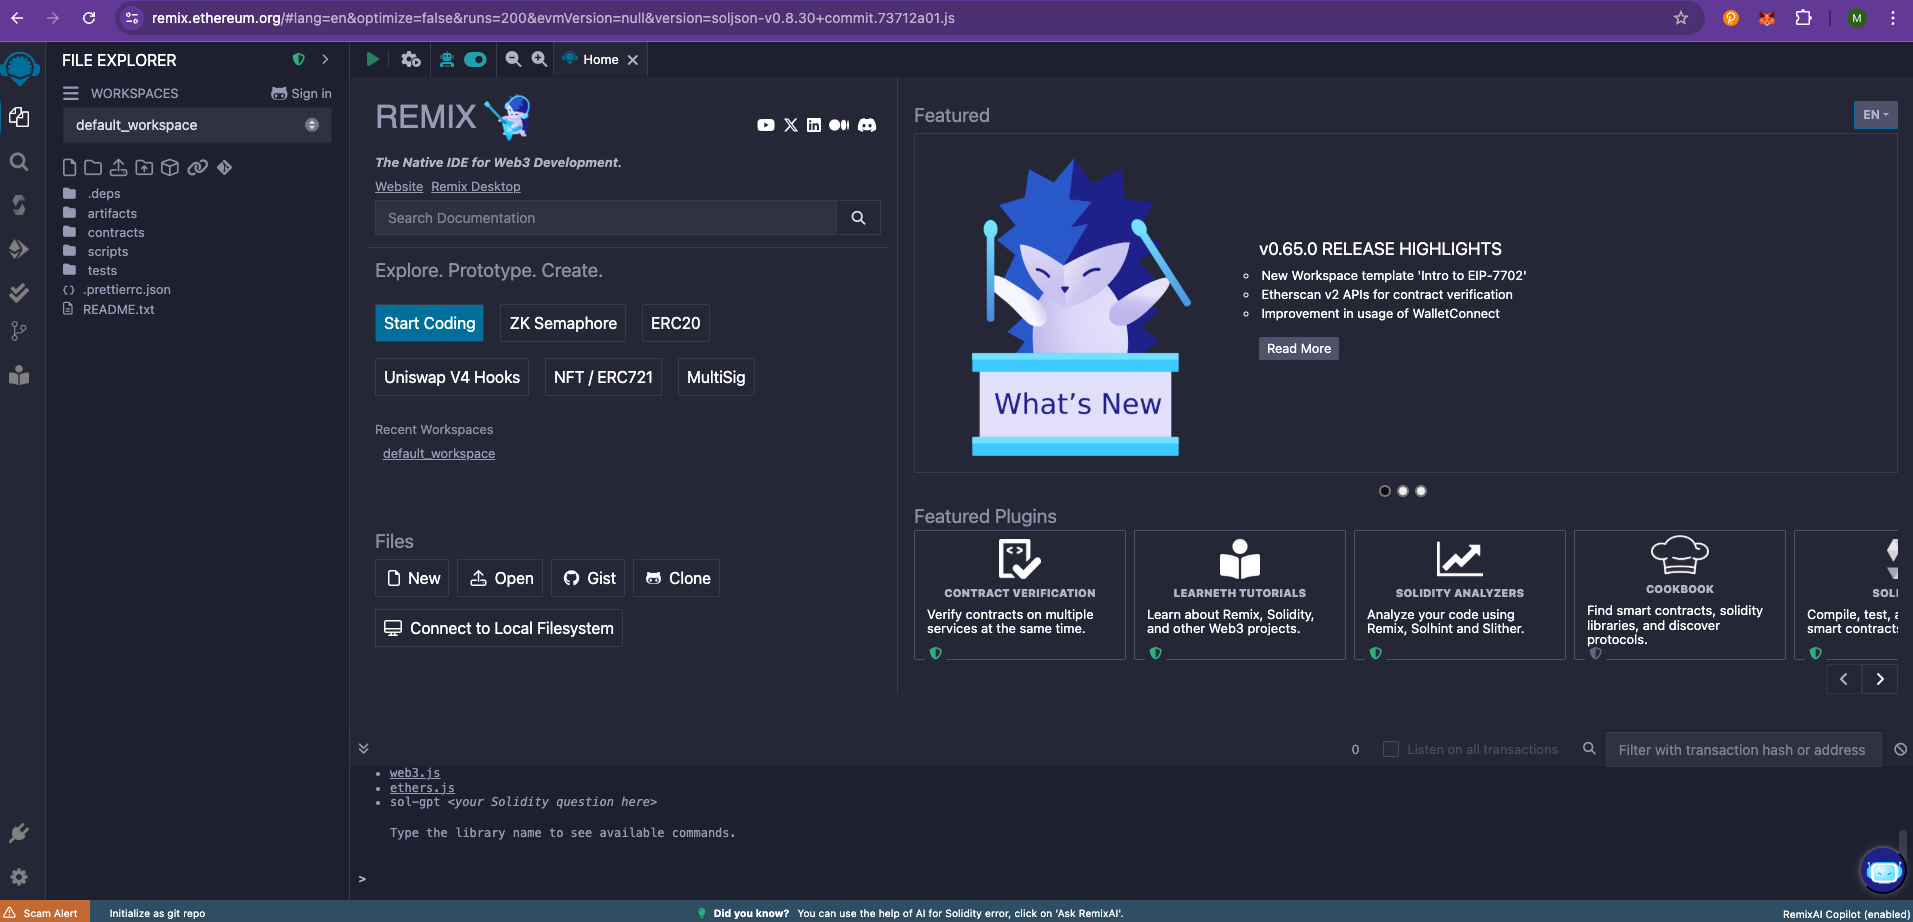Open the LearnEth sidebar icon

(x=19, y=375)
